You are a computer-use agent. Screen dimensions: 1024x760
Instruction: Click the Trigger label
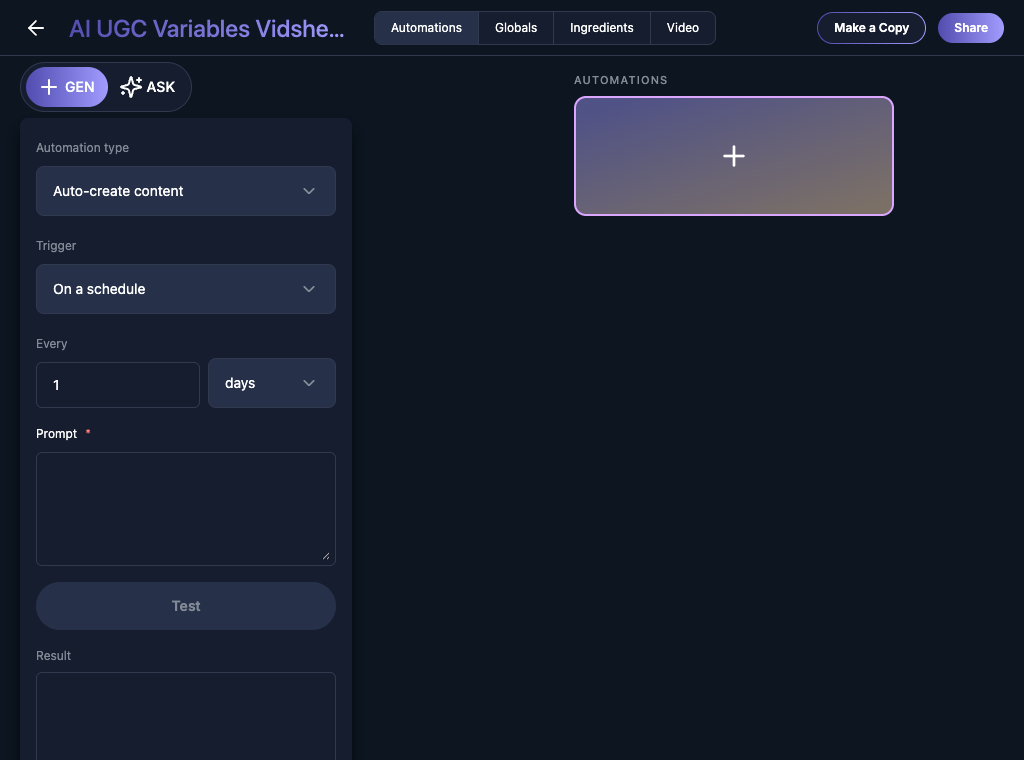click(56, 245)
